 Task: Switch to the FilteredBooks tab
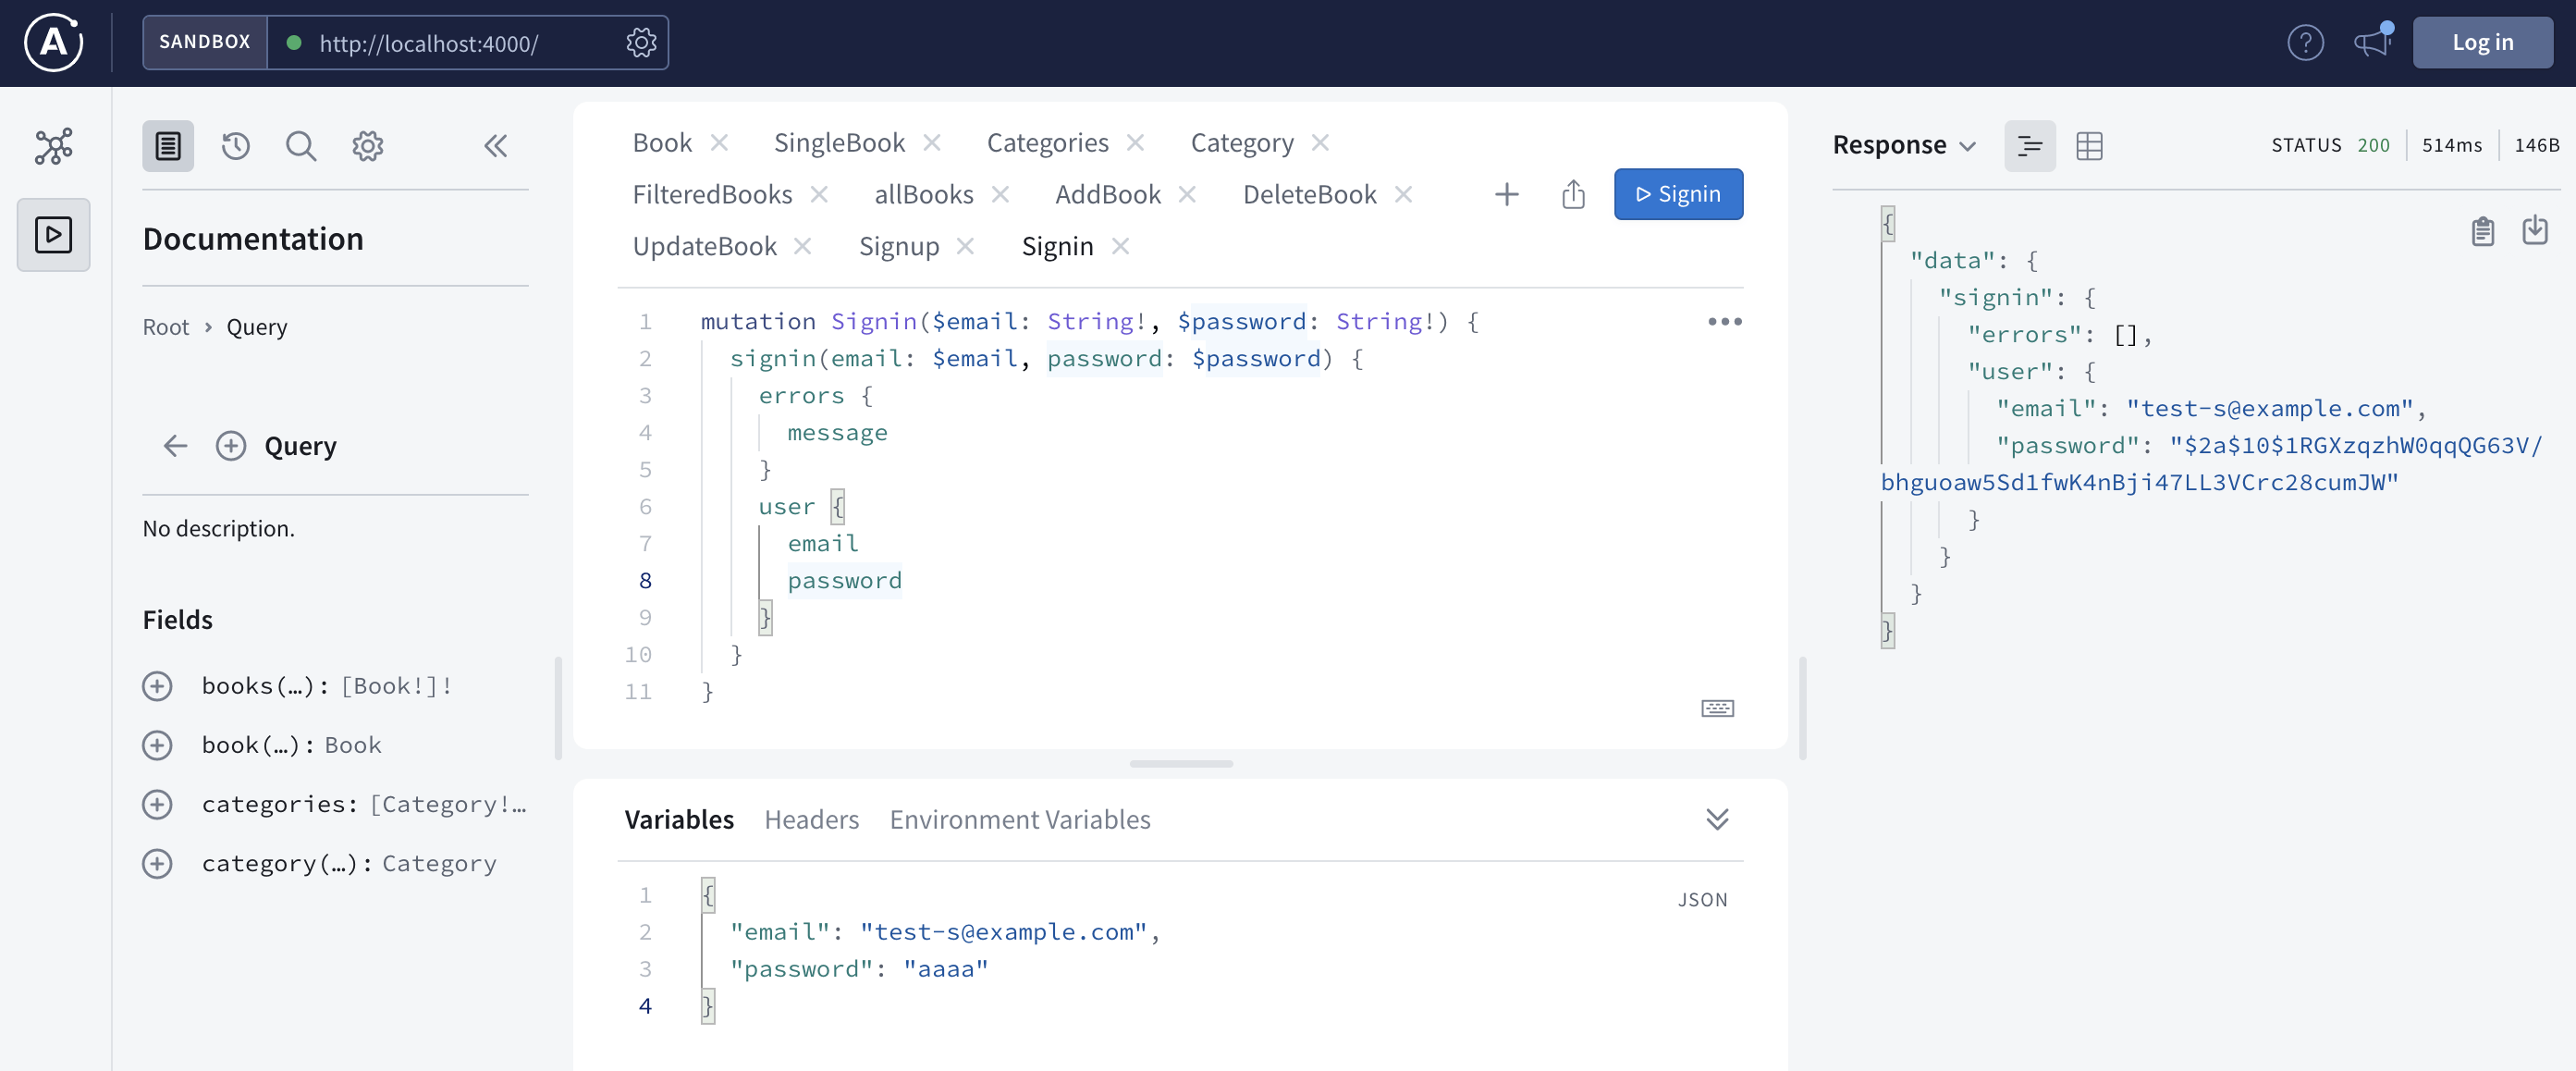712,194
